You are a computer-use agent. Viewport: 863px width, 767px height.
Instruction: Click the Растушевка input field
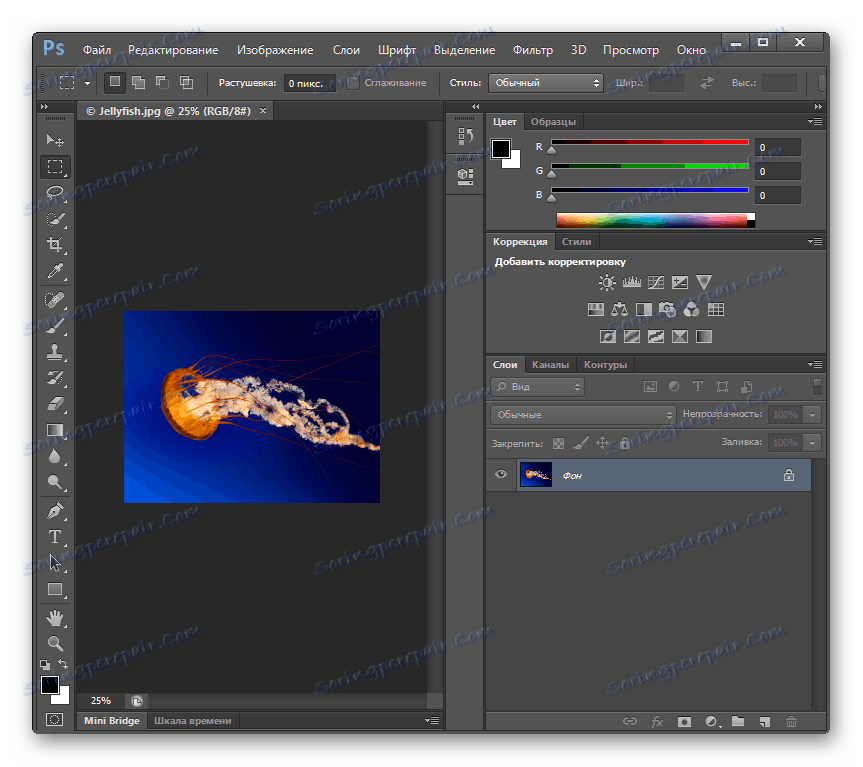(309, 83)
